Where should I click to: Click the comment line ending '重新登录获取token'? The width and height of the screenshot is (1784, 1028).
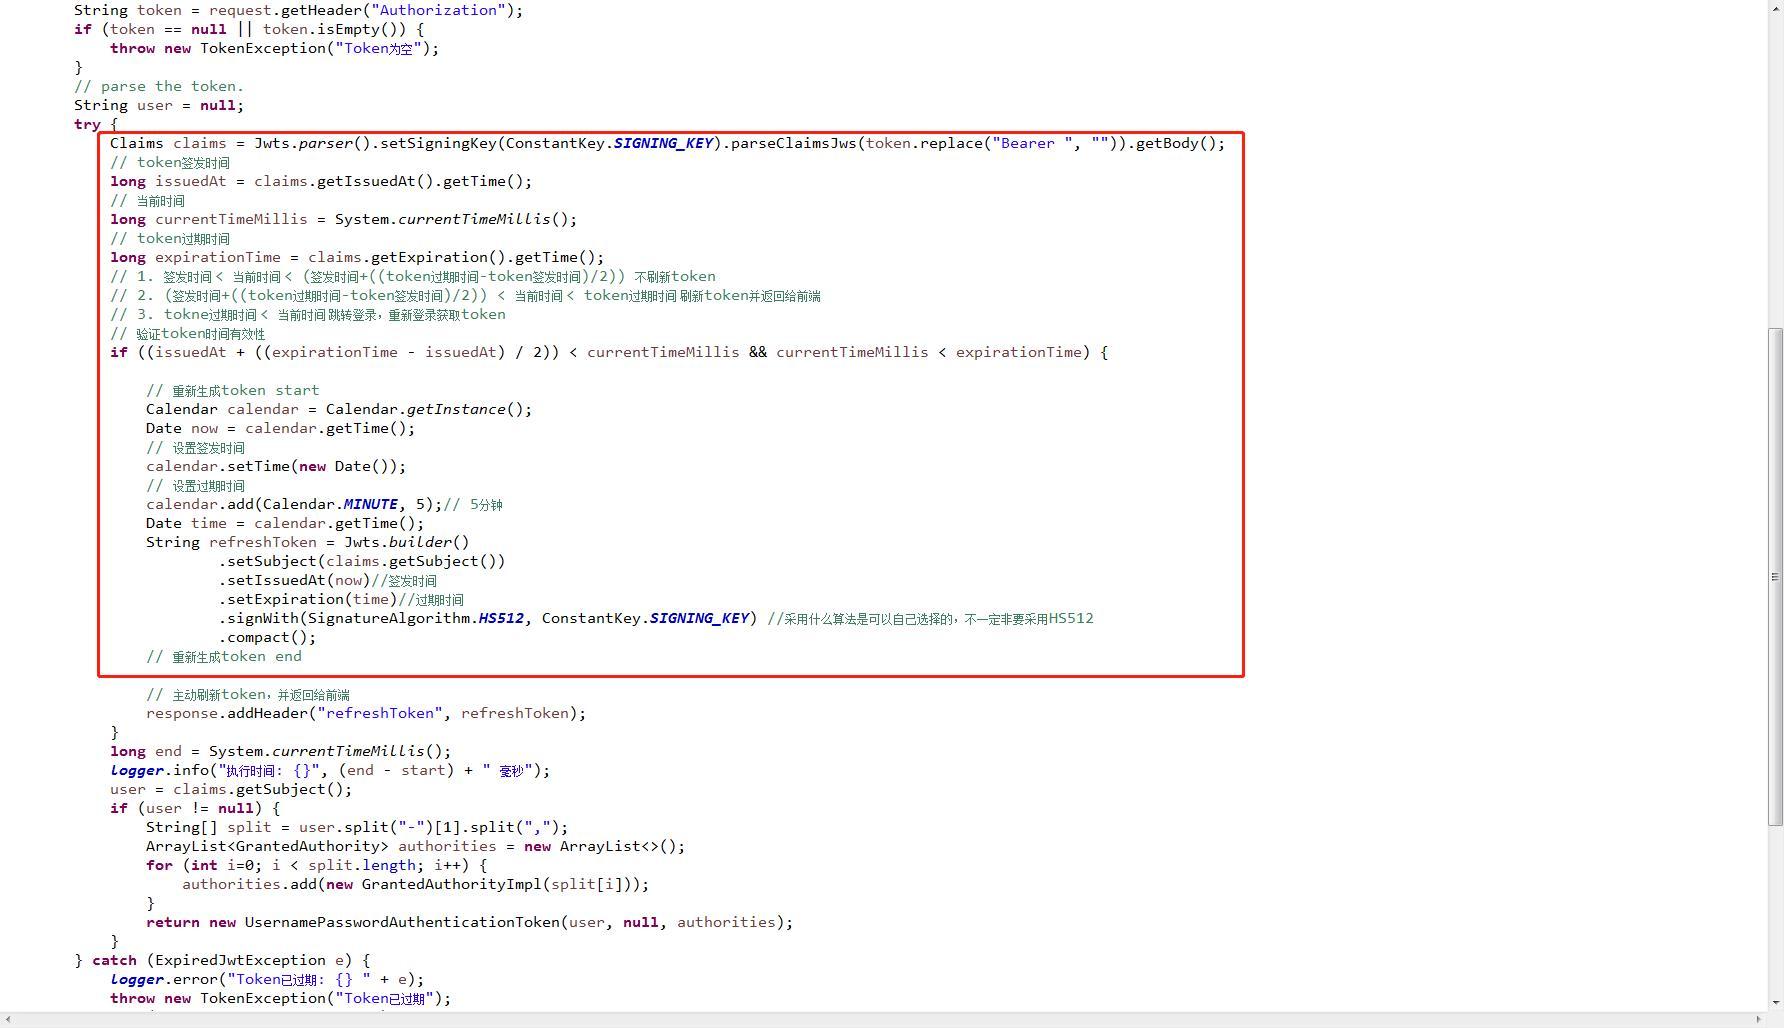[308, 314]
